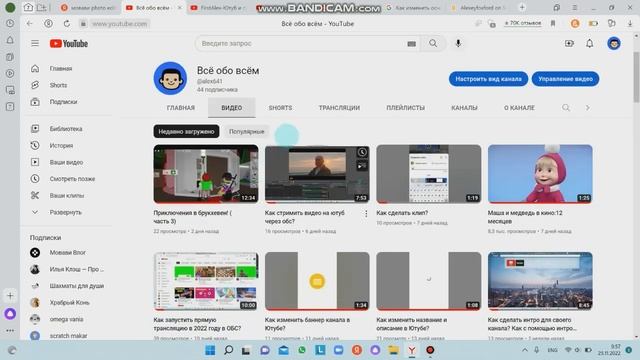The height and width of the screenshot is (360, 640).
Task: Click Управление видео button
Action: (565, 79)
